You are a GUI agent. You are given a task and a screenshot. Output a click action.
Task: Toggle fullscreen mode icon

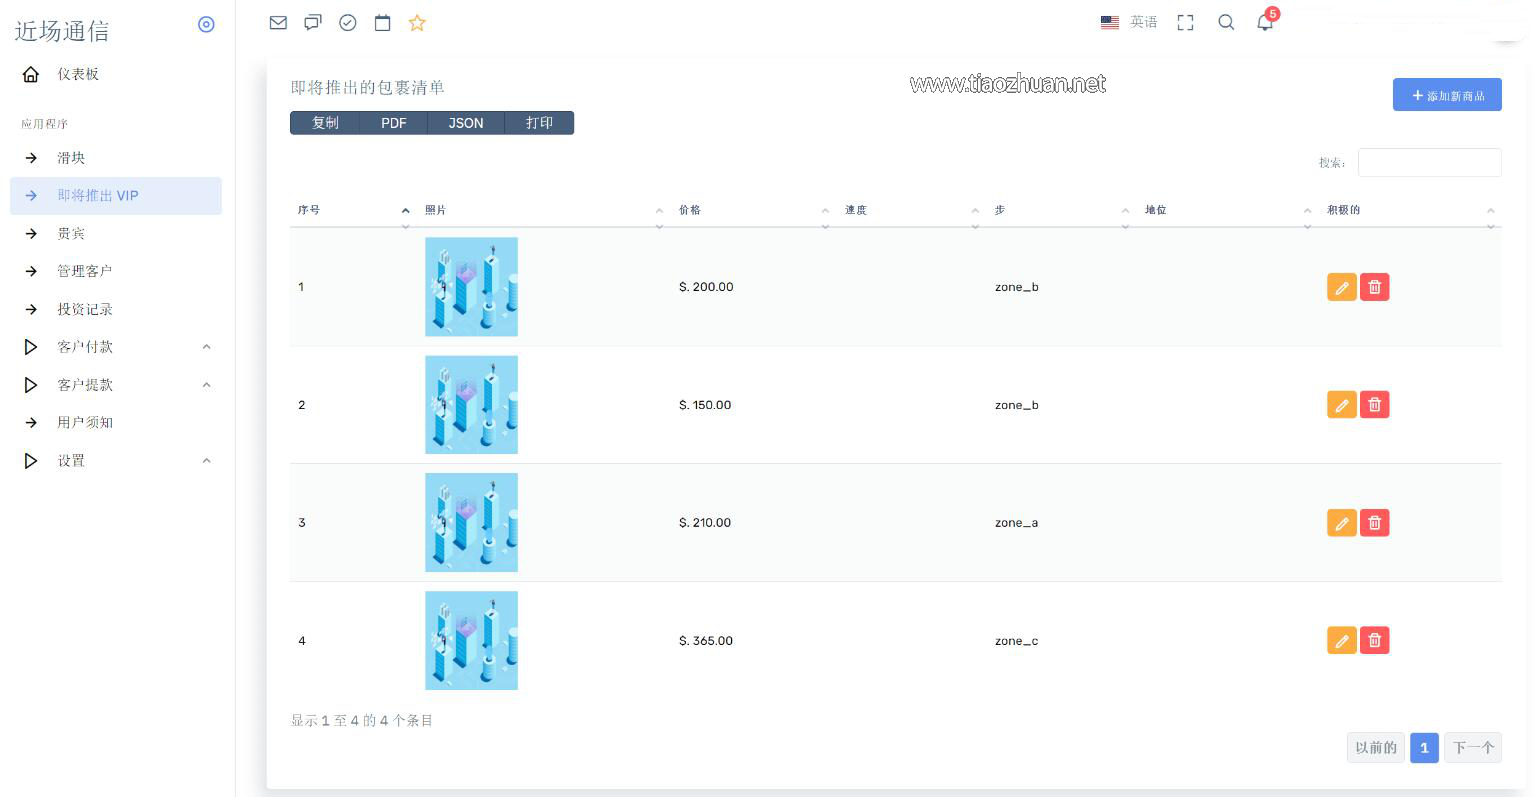click(1185, 22)
